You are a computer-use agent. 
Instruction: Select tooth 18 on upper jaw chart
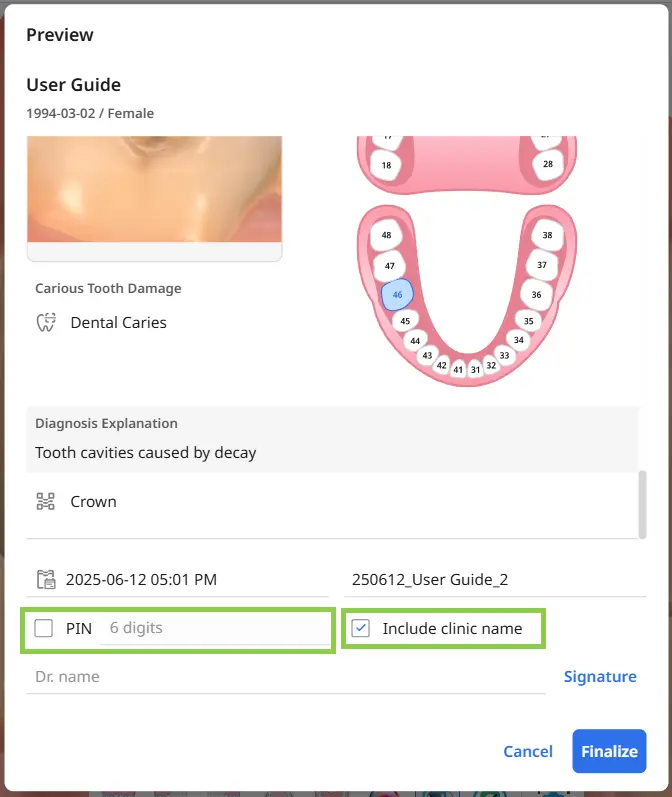[x=386, y=165]
